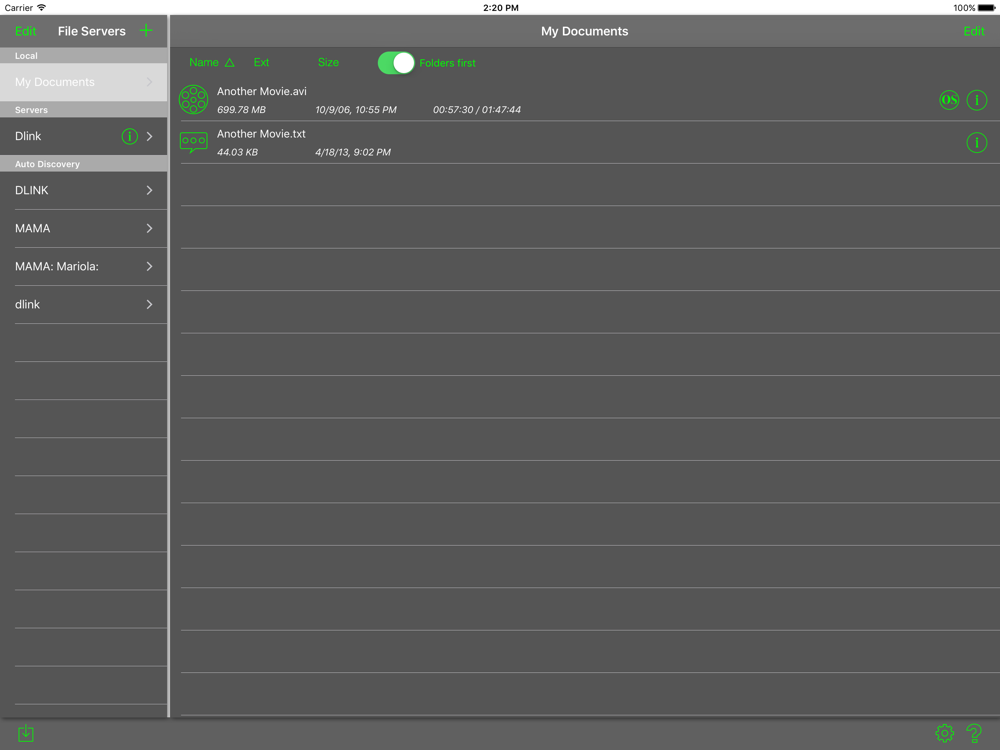1000x750 pixels.
Task: Tap the OS subtitles icon for Another Movie.avi
Action: click(949, 100)
